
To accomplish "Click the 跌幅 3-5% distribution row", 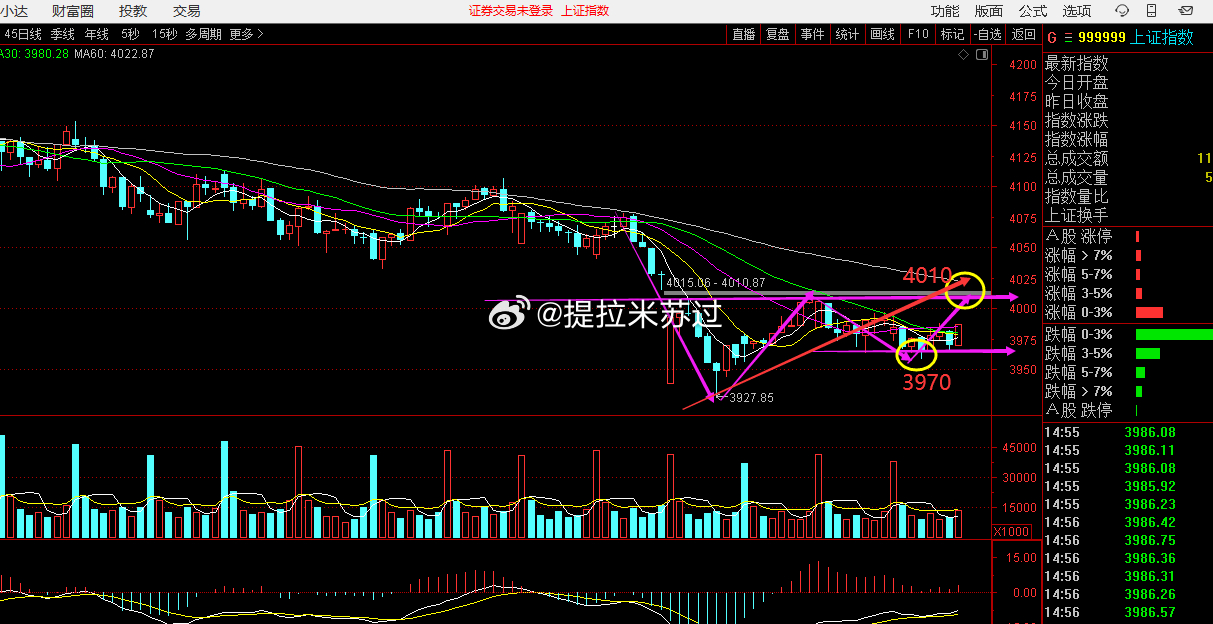I will coord(1127,353).
